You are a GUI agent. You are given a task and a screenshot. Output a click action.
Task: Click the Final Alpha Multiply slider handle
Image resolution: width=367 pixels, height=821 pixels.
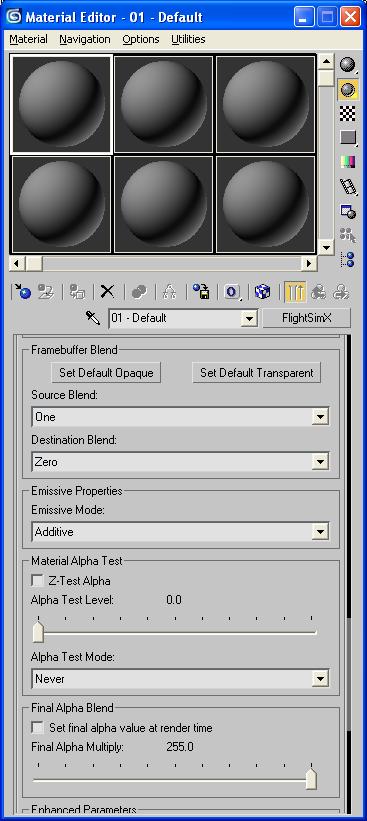[x=311, y=779]
